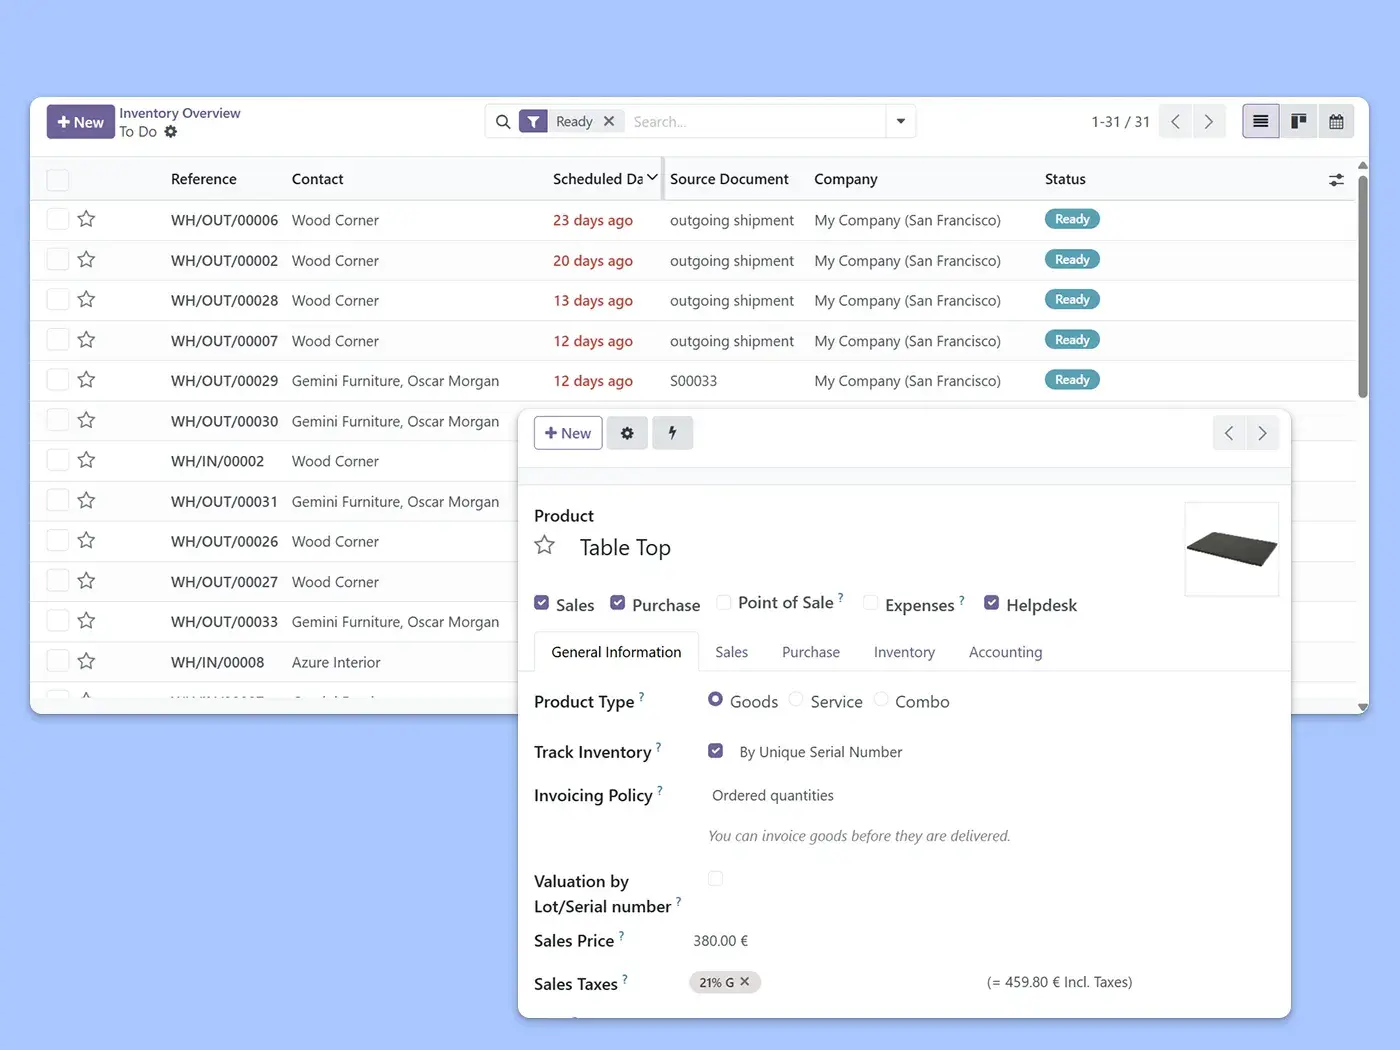
Task: Click the To Do settings gear
Action: click(x=171, y=132)
